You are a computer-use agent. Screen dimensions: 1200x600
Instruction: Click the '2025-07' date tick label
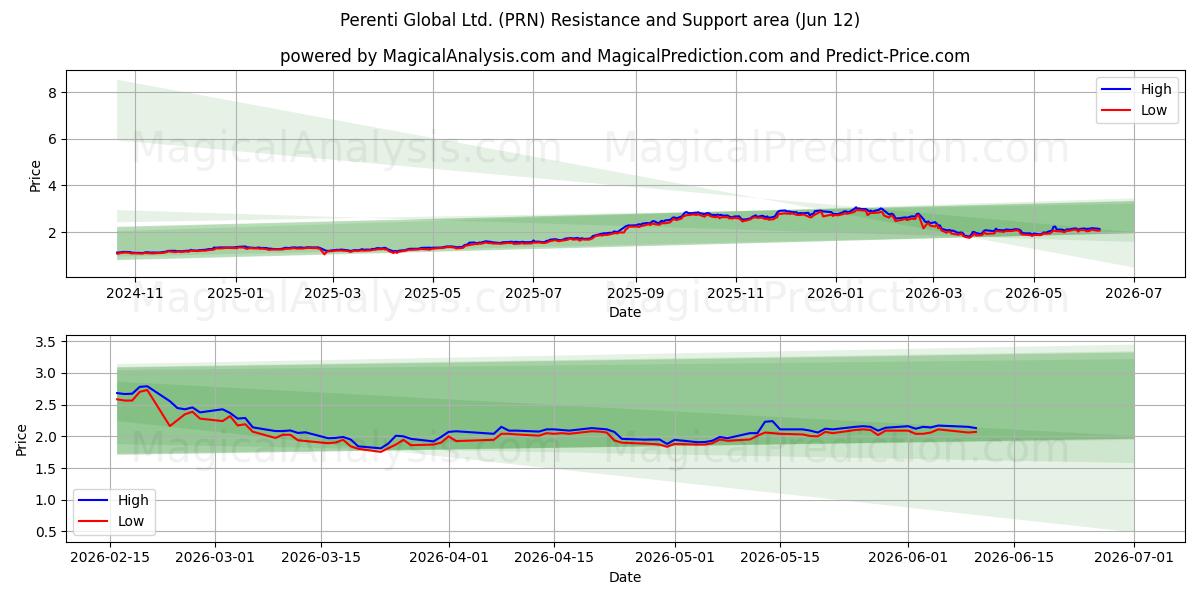click(533, 293)
